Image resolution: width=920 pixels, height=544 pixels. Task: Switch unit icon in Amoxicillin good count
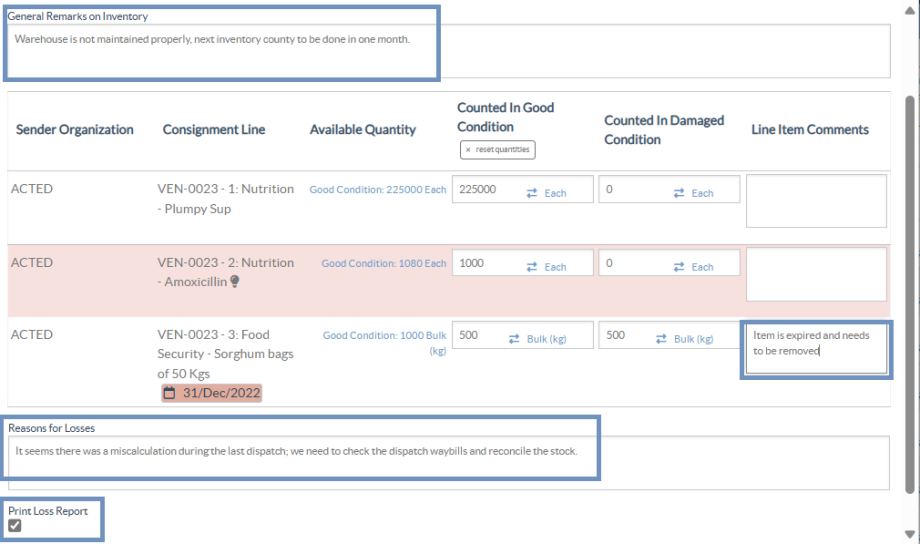coord(532,267)
